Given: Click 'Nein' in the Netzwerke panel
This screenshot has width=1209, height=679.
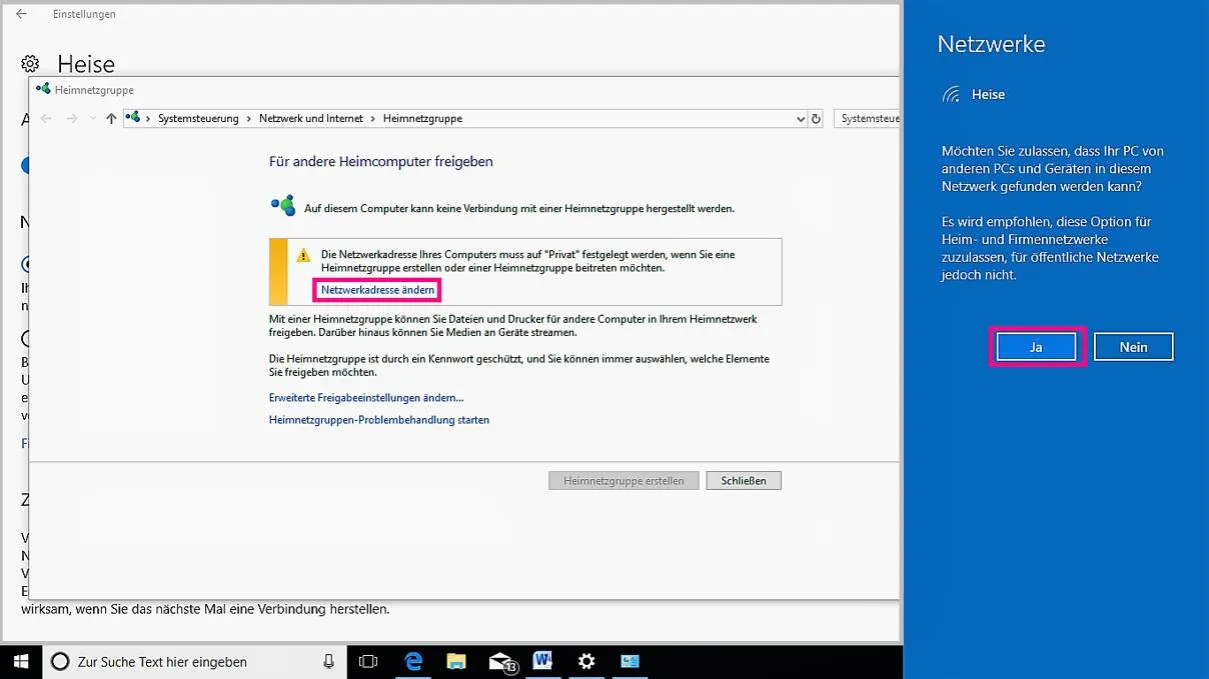Looking at the screenshot, I should [1133, 347].
